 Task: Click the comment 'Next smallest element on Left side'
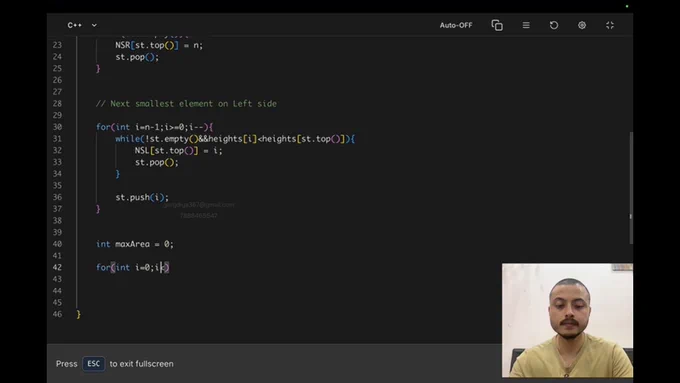point(186,104)
